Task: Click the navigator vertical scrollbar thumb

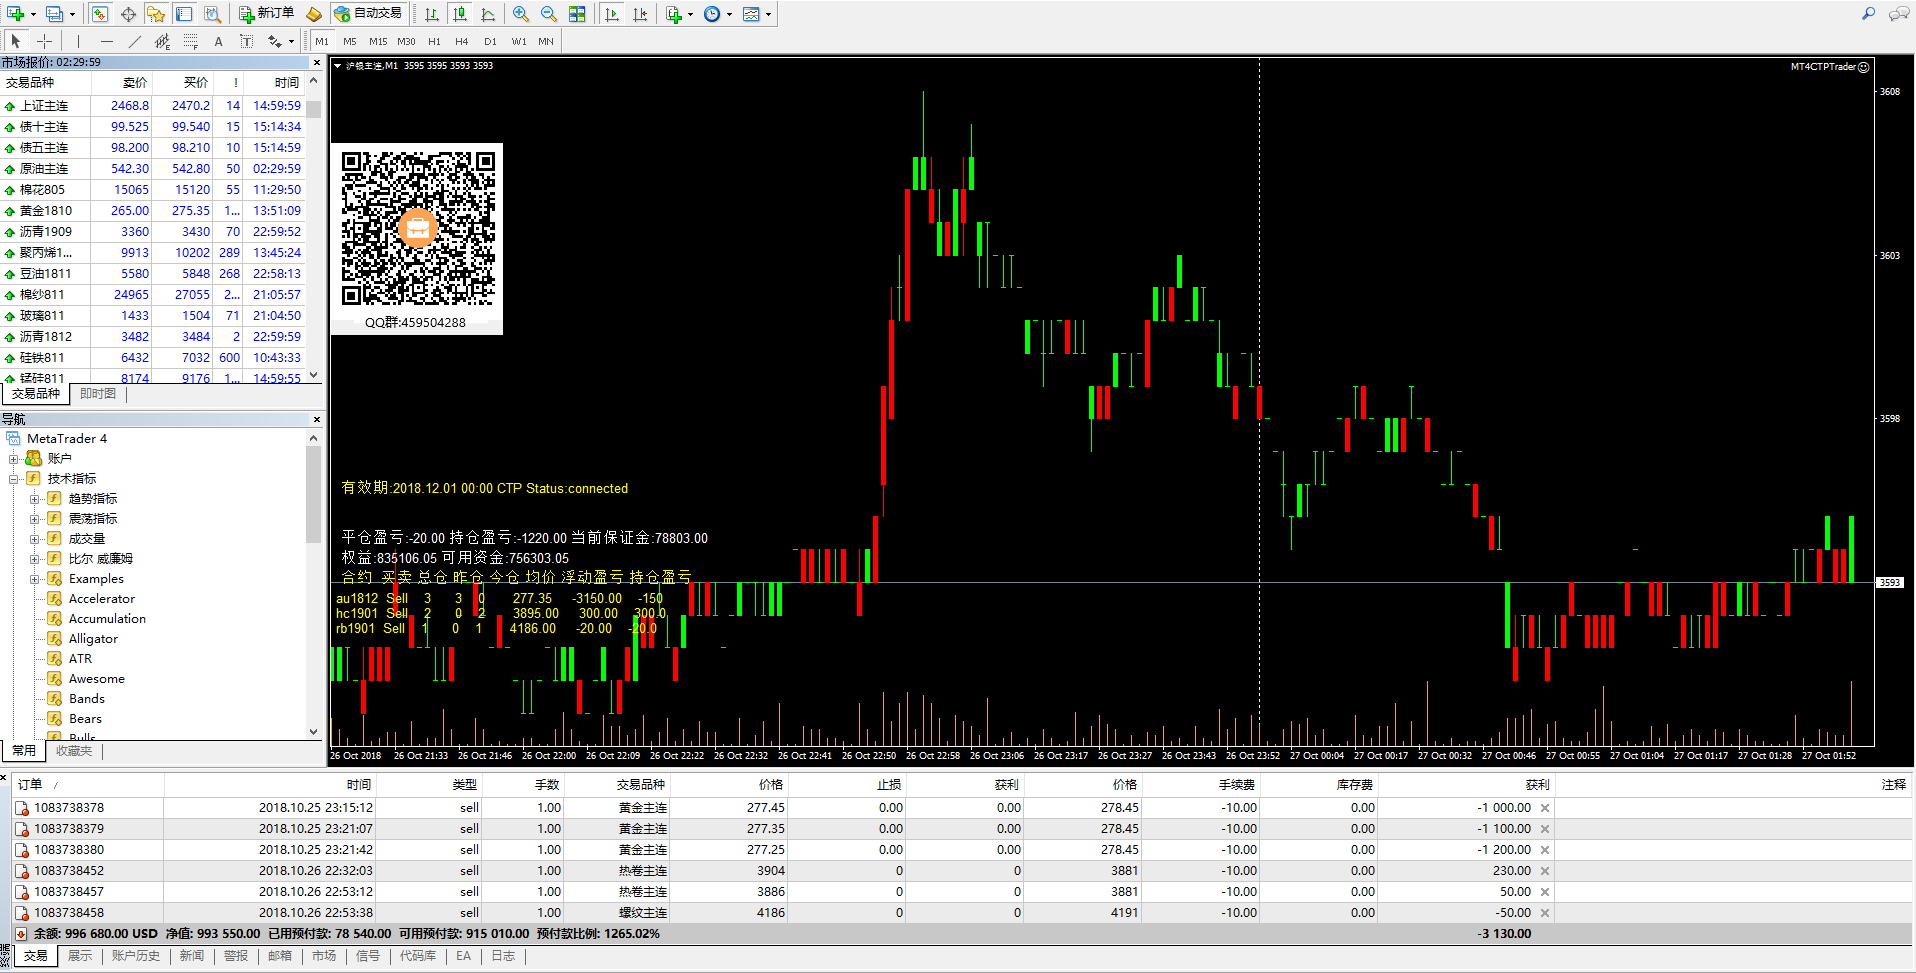Action: [x=313, y=495]
